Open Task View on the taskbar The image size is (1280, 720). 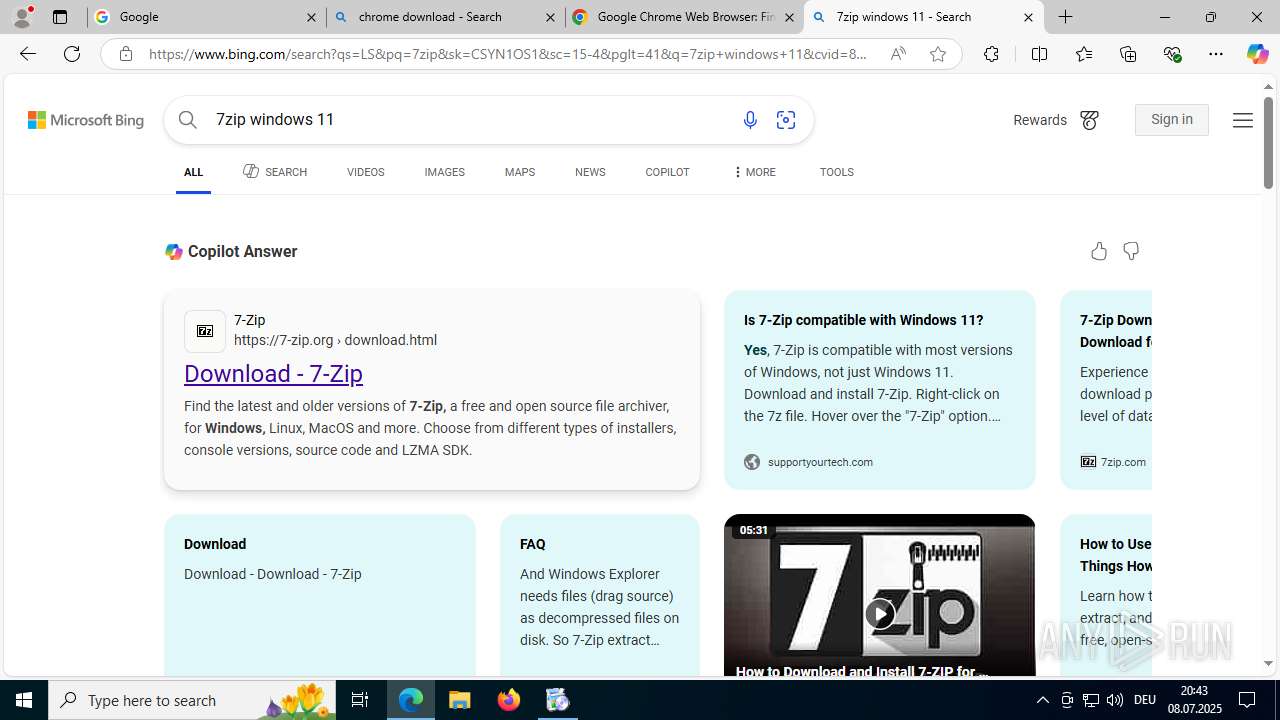[360, 700]
